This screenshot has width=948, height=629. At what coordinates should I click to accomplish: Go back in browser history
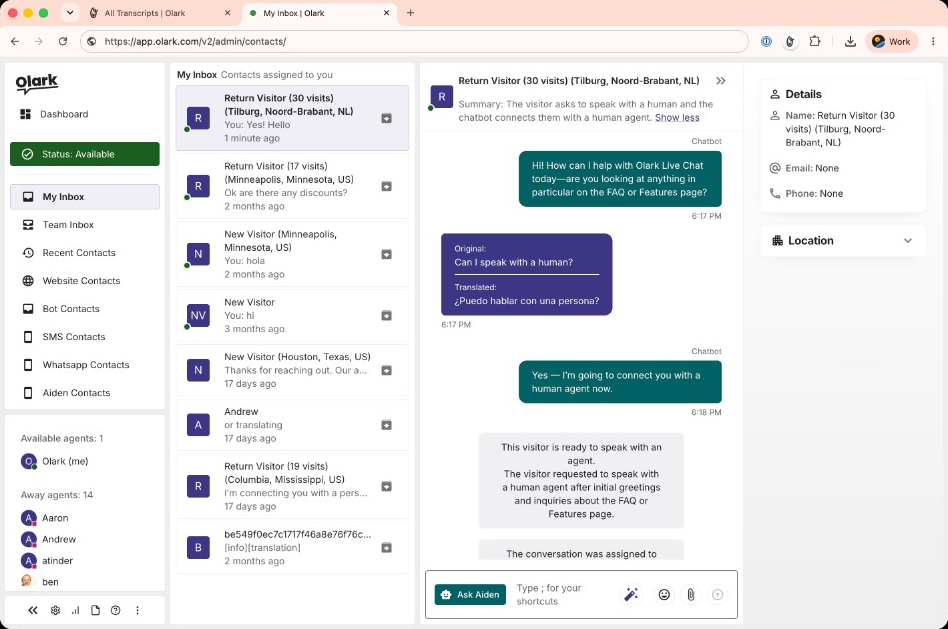(x=15, y=41)
